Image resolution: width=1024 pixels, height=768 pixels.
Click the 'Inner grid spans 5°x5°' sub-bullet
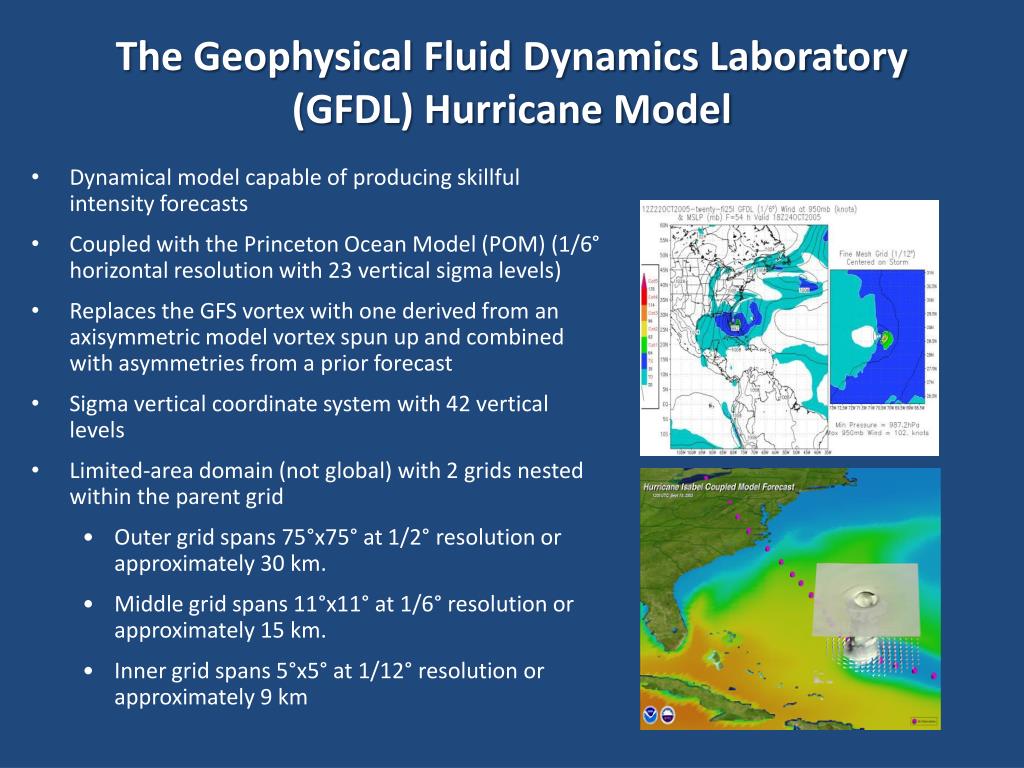tap(328, 683)
